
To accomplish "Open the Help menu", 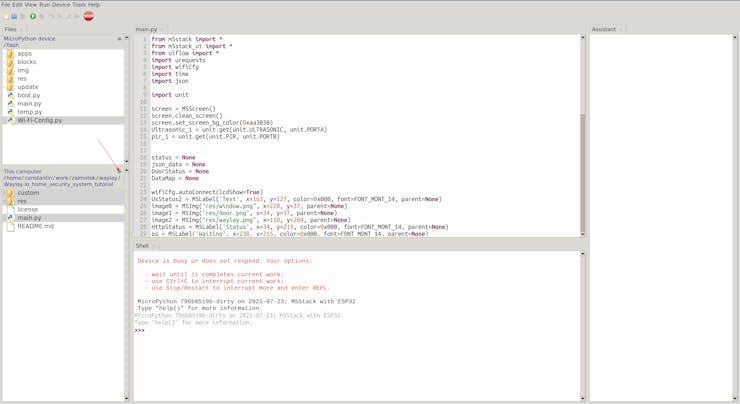I will 94,5.
